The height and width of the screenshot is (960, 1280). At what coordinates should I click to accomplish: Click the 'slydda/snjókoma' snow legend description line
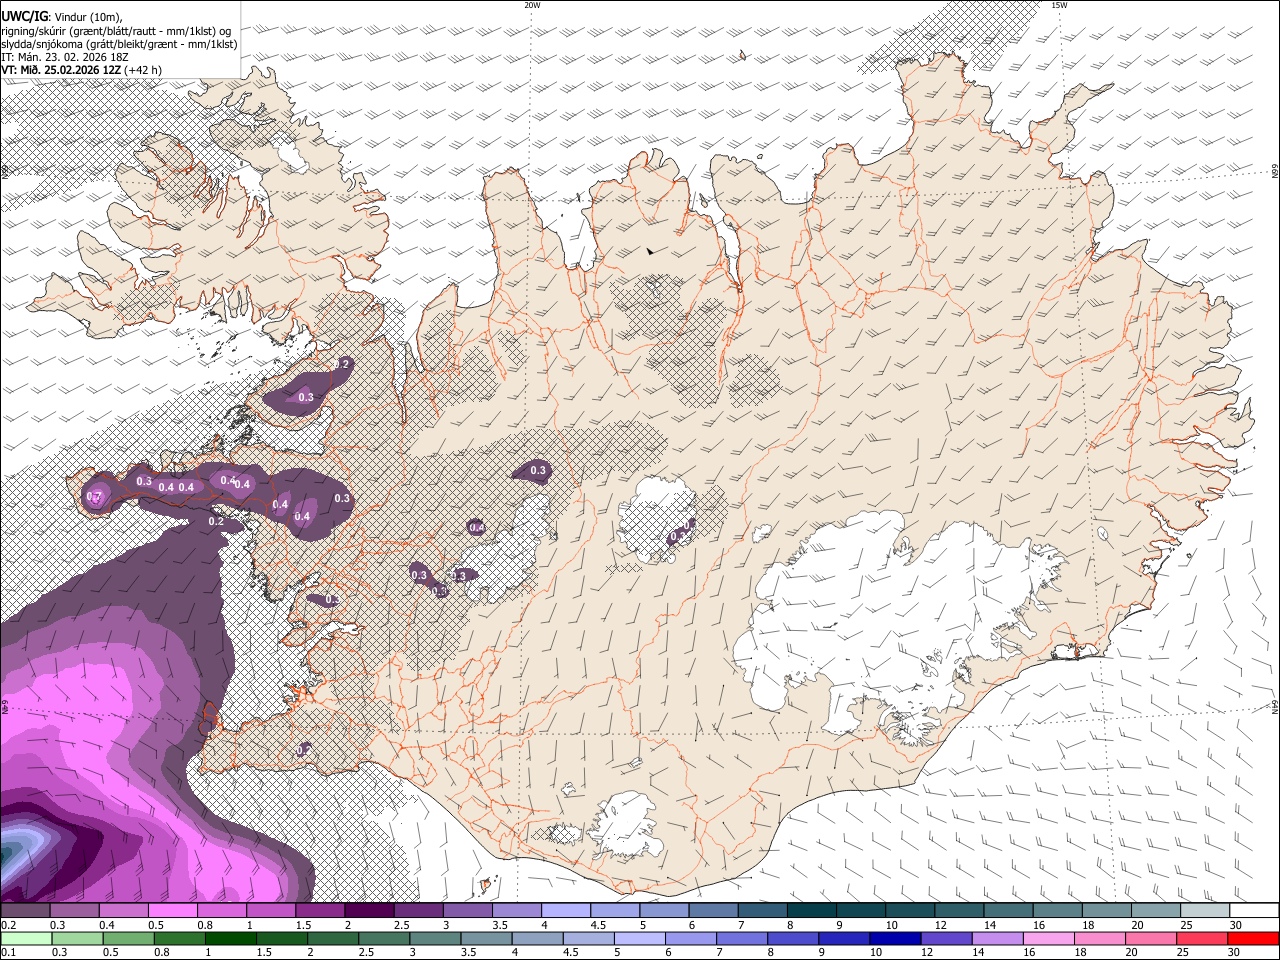pos(119,44)
